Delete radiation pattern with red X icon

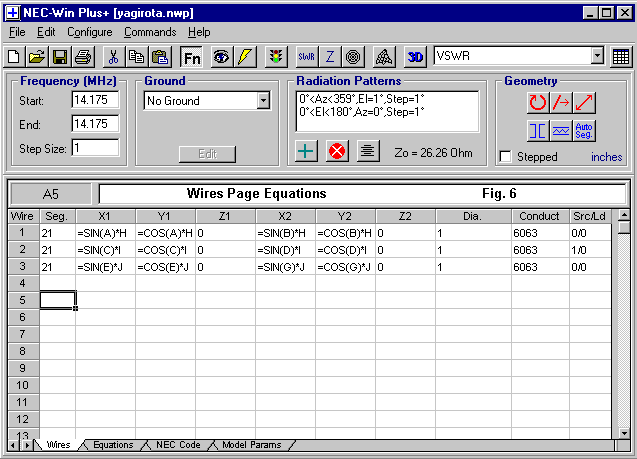coord(337,152)
